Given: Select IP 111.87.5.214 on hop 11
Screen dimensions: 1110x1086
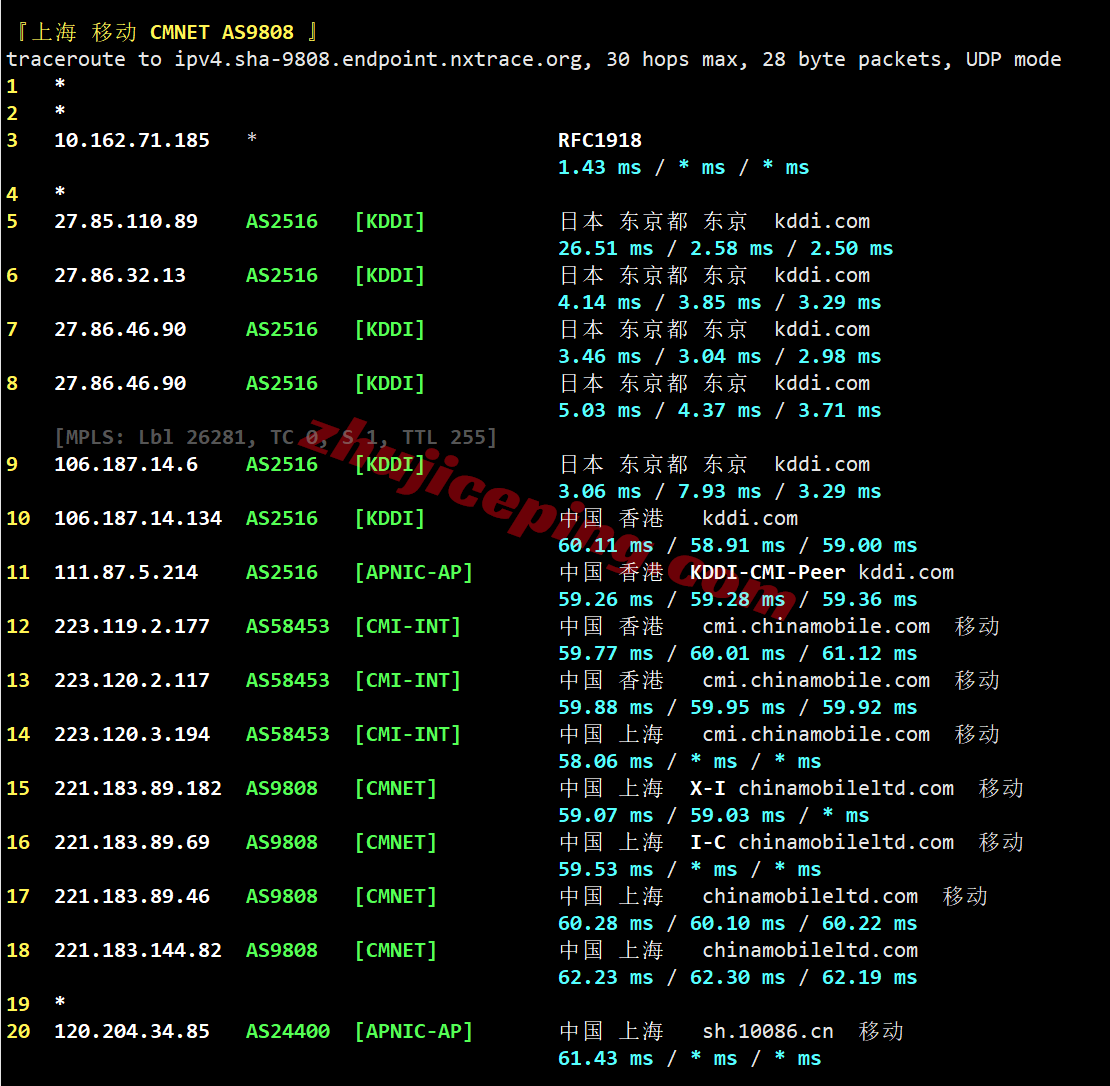Looking at the screenshot, I should click(x=126, y=572).
